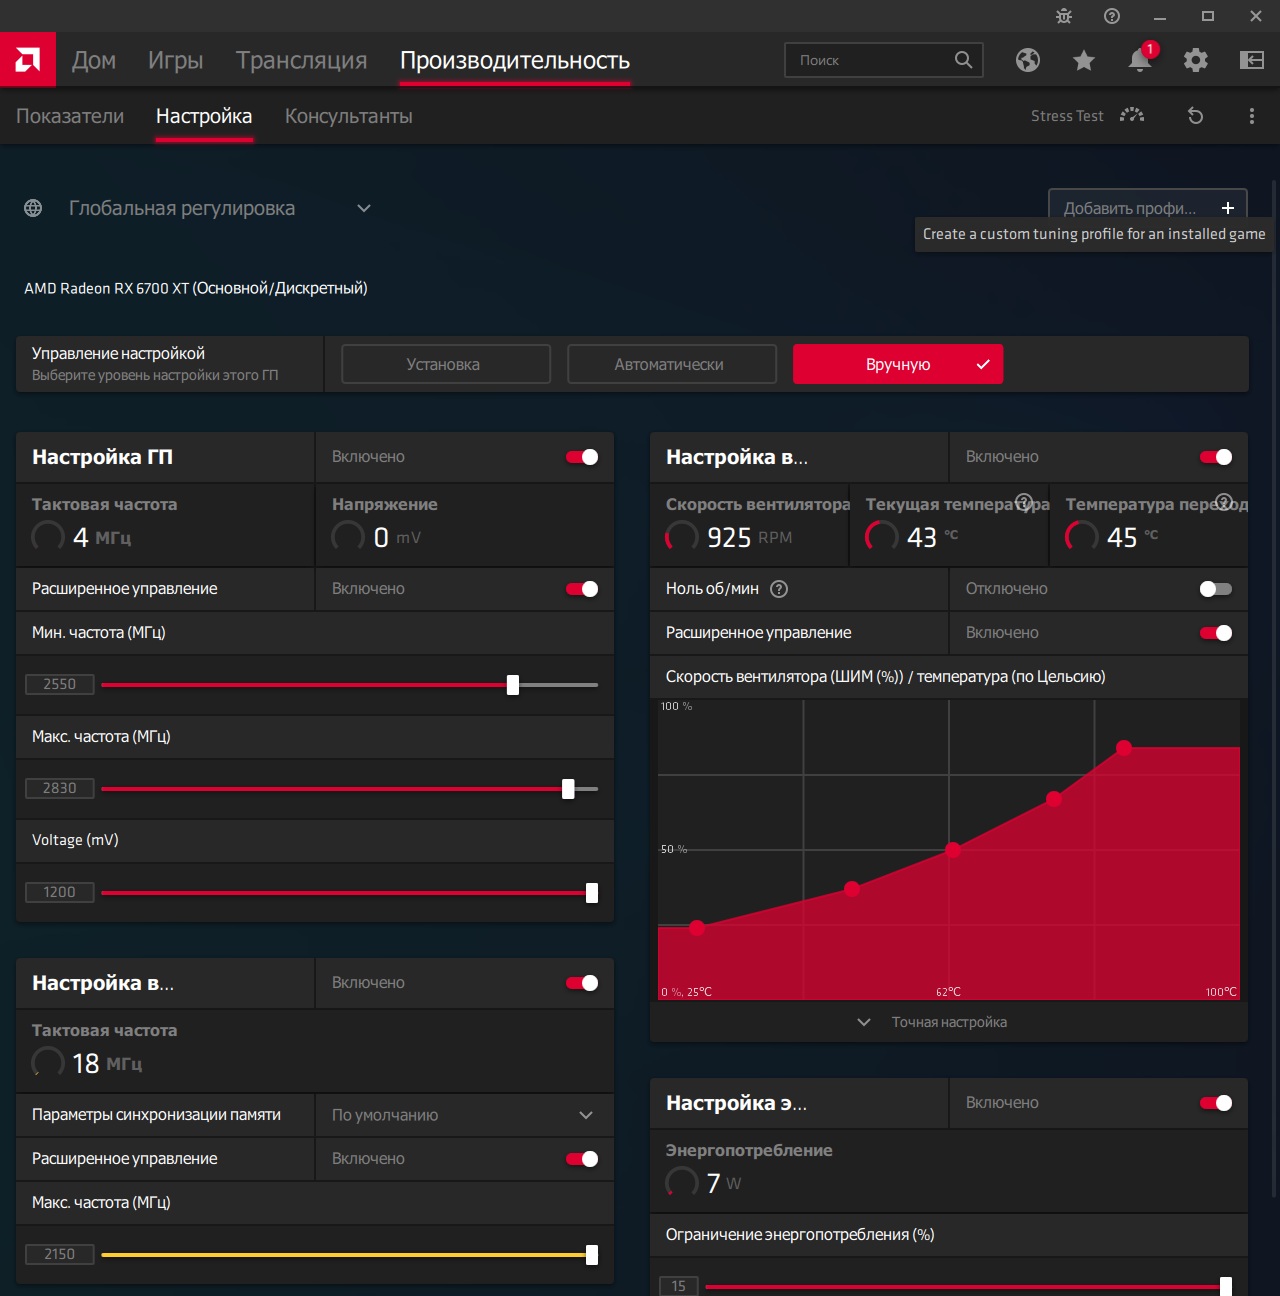Click the reset tuning arrow icon
The width and height of the screenshot is (1280, 1296).
(1195, 116)
